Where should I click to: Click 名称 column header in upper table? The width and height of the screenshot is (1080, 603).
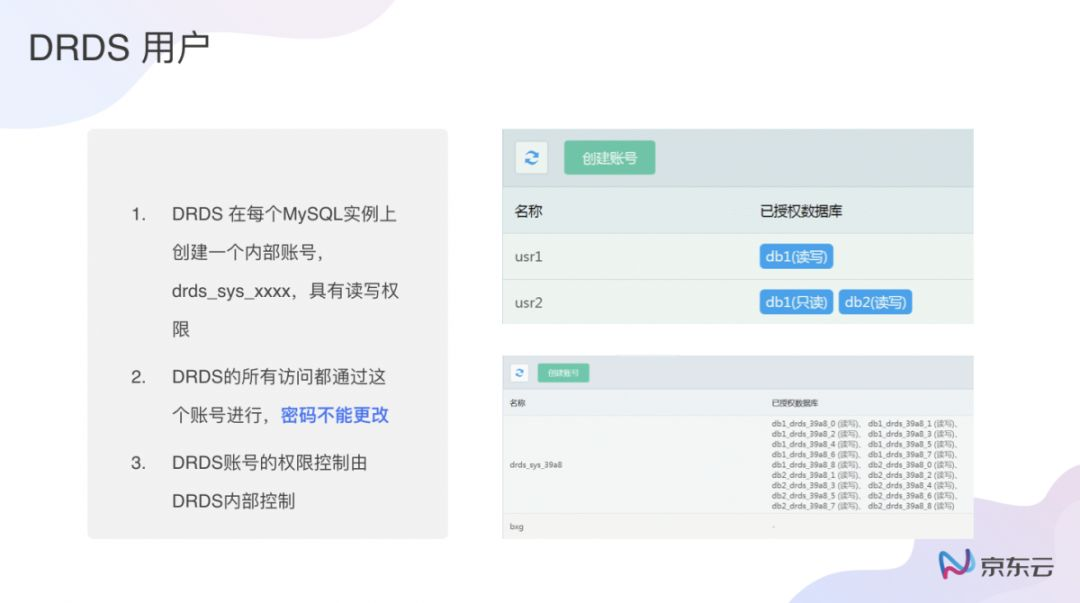coord(528,211)
